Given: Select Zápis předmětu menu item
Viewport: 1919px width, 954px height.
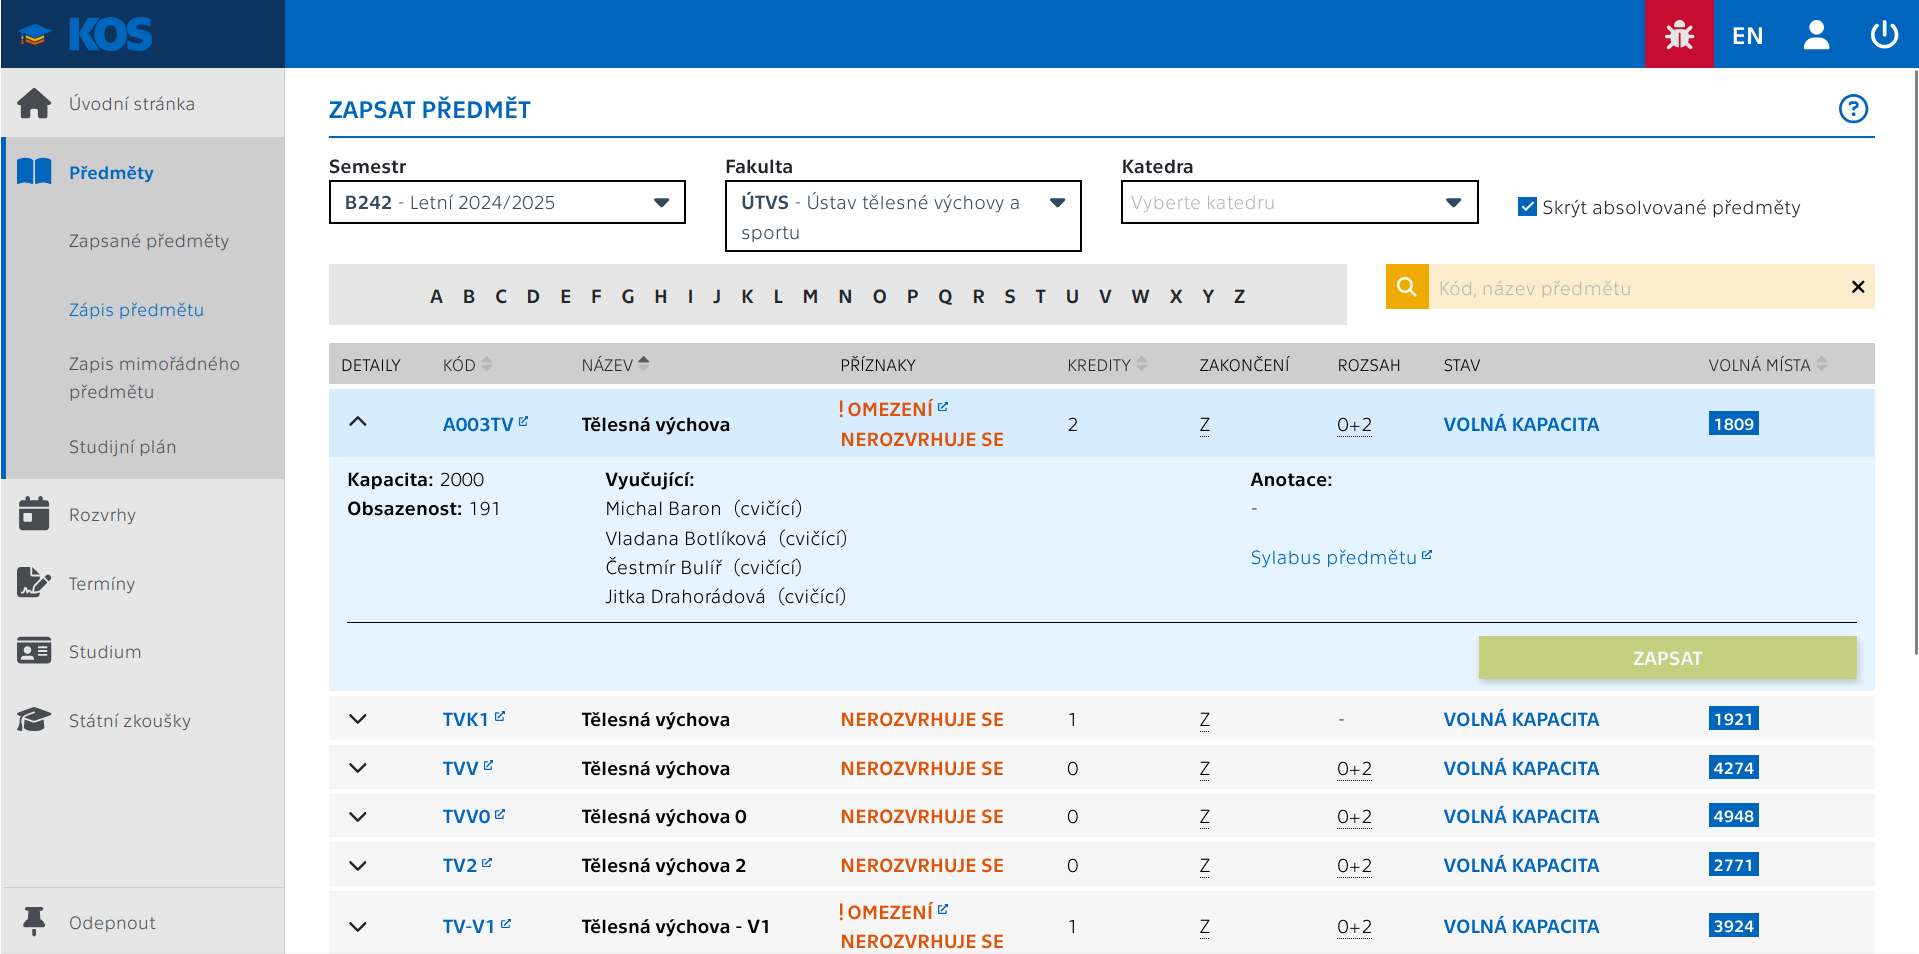Looking at the screenshot, I should pos(136,310).
